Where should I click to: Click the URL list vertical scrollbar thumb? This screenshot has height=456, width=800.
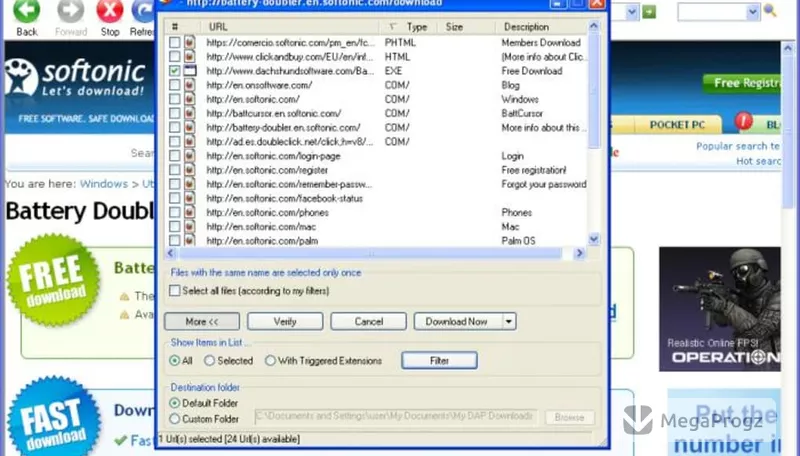point(593,92)
